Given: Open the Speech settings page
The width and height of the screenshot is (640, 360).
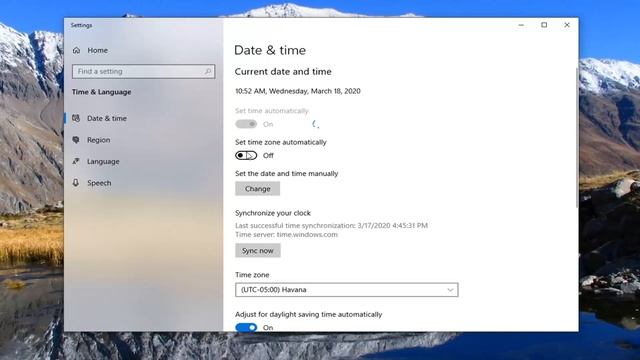Looking at the screenshot, I should coord(99,183).
